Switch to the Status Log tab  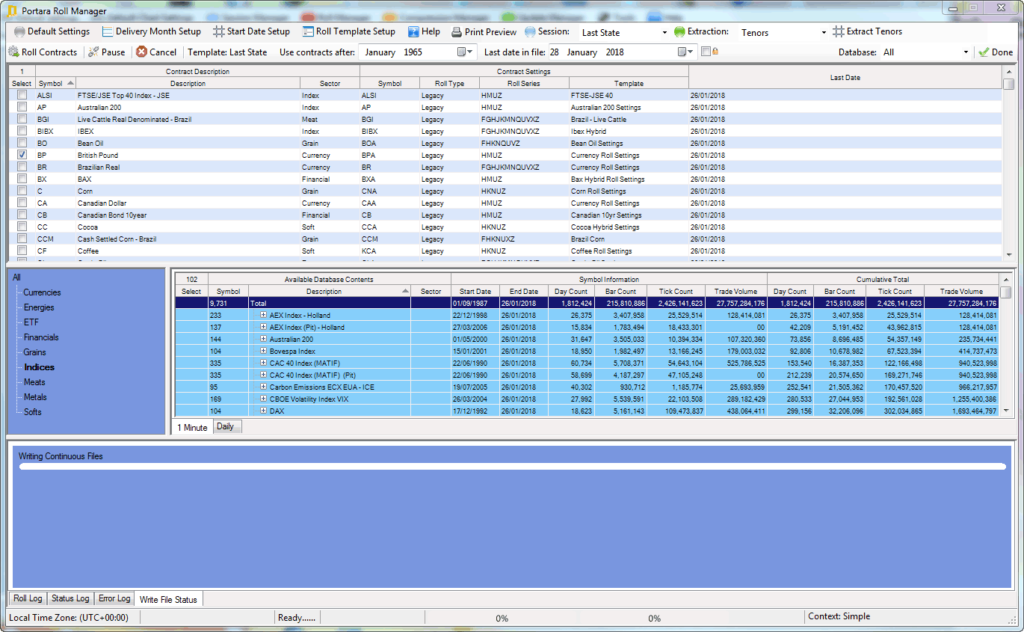70,598
